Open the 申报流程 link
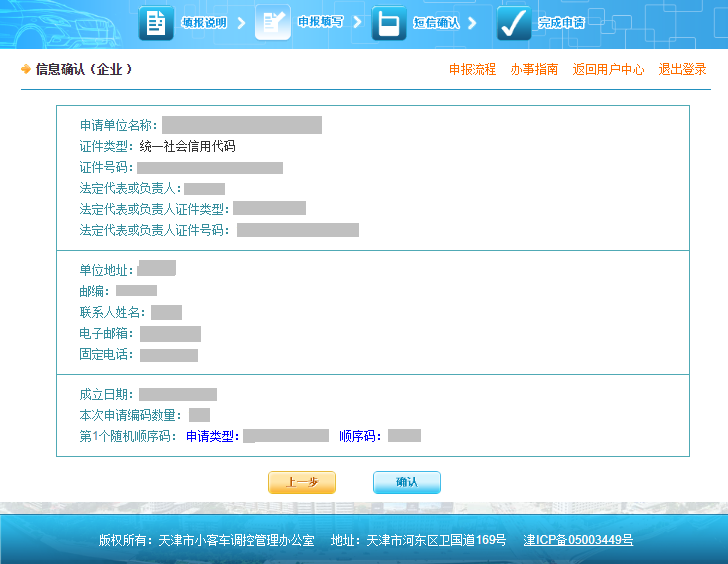 (472, 69)
